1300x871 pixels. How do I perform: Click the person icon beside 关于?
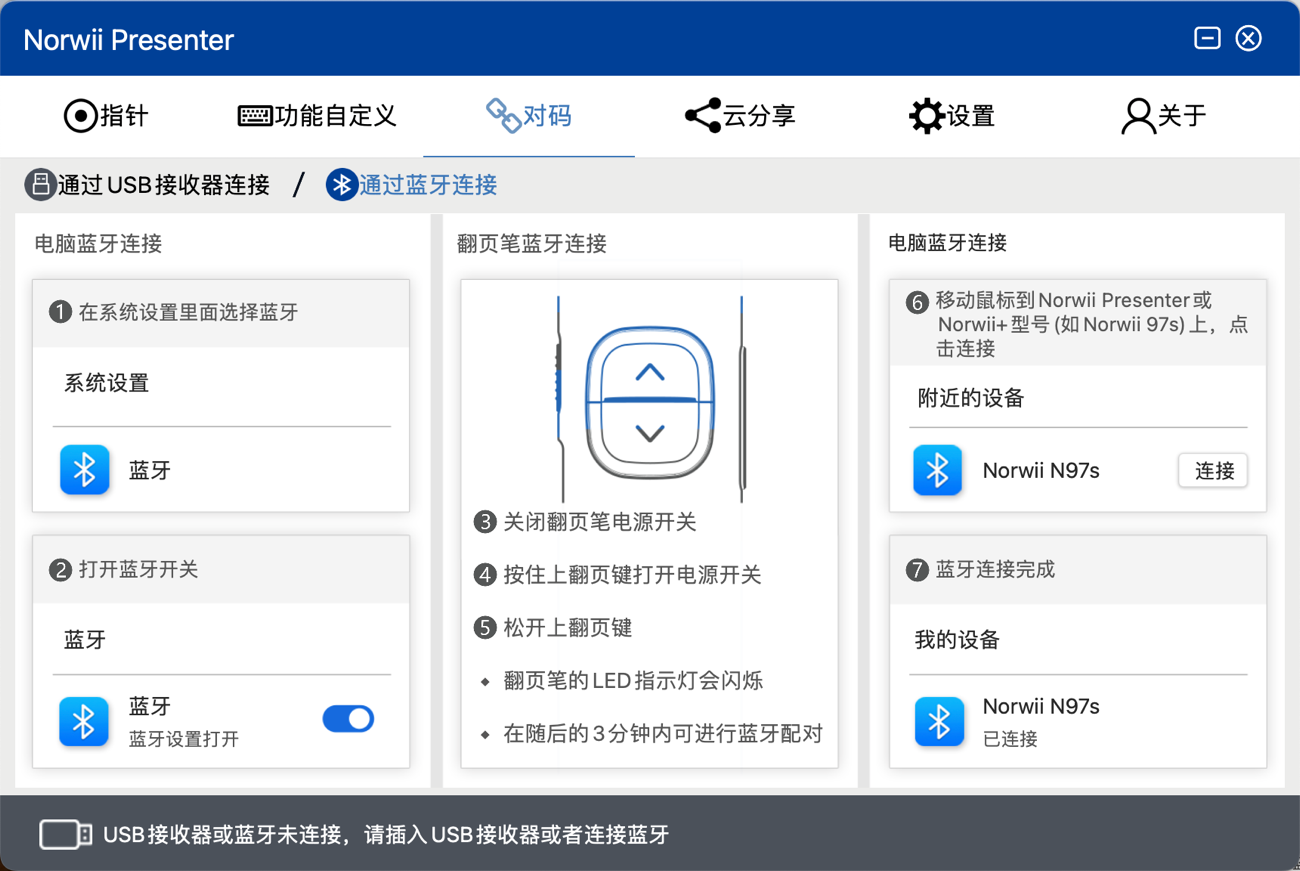[1138, 116]
